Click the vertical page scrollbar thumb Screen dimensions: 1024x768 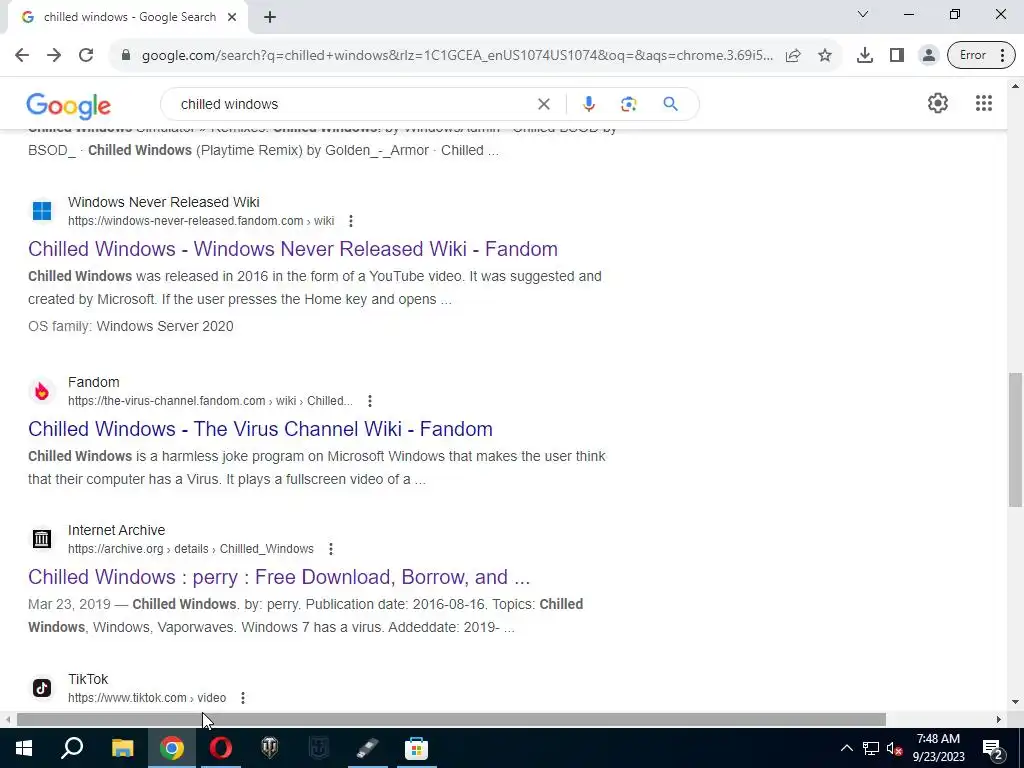[x=1015, y=440]
